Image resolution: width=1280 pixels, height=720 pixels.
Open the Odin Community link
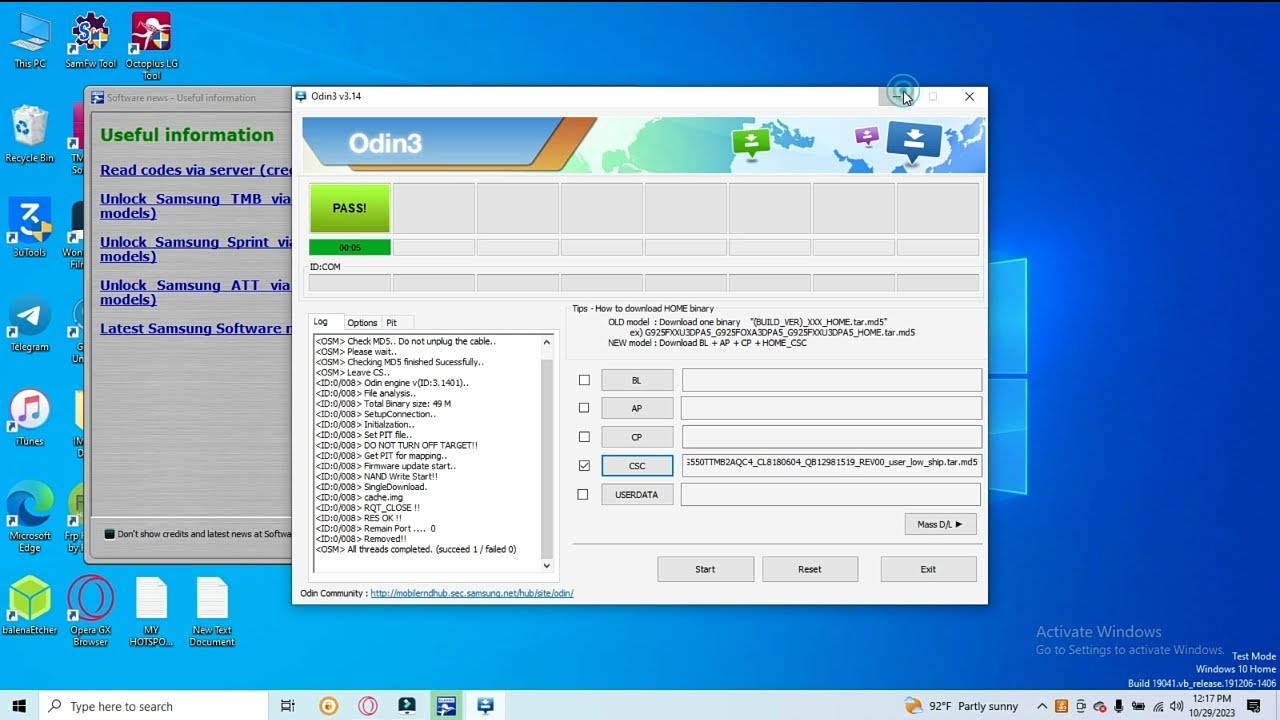click(x=472, y=593)
